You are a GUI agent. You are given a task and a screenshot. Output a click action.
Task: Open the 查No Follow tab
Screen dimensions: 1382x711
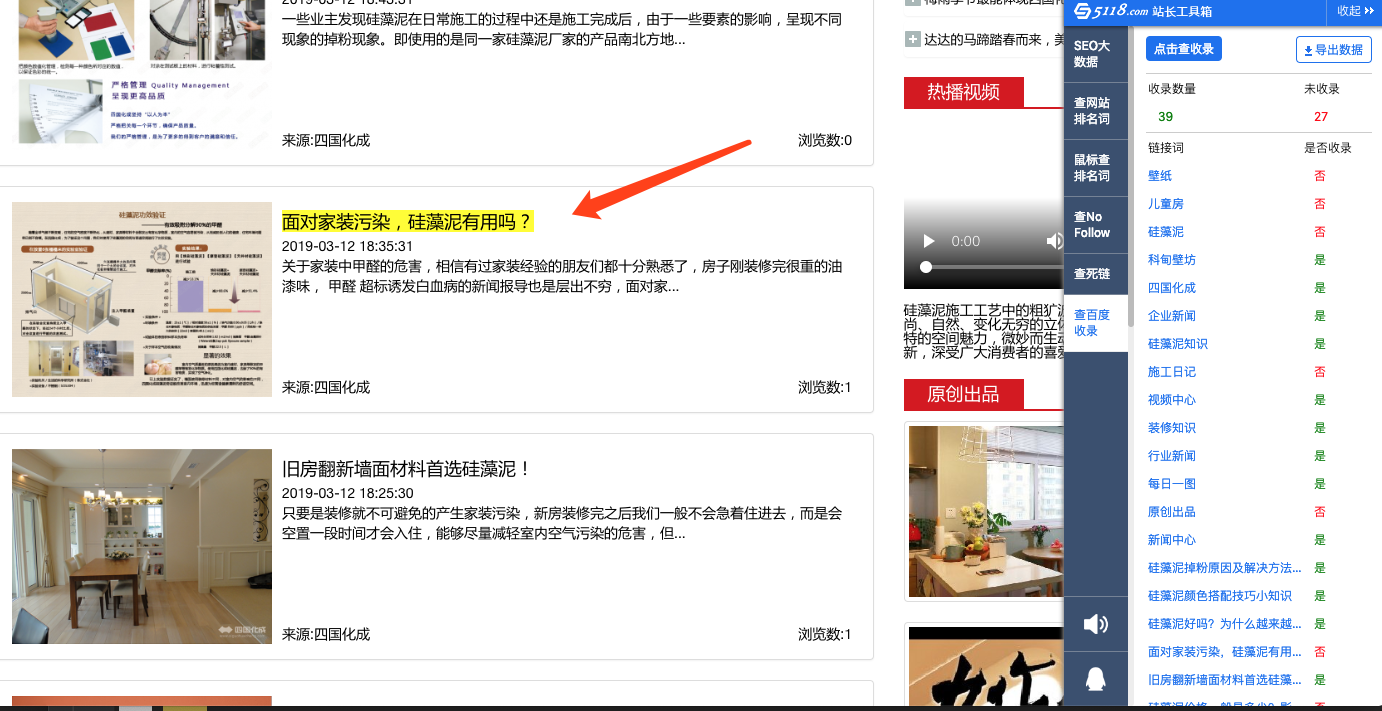pos(1091,225)
